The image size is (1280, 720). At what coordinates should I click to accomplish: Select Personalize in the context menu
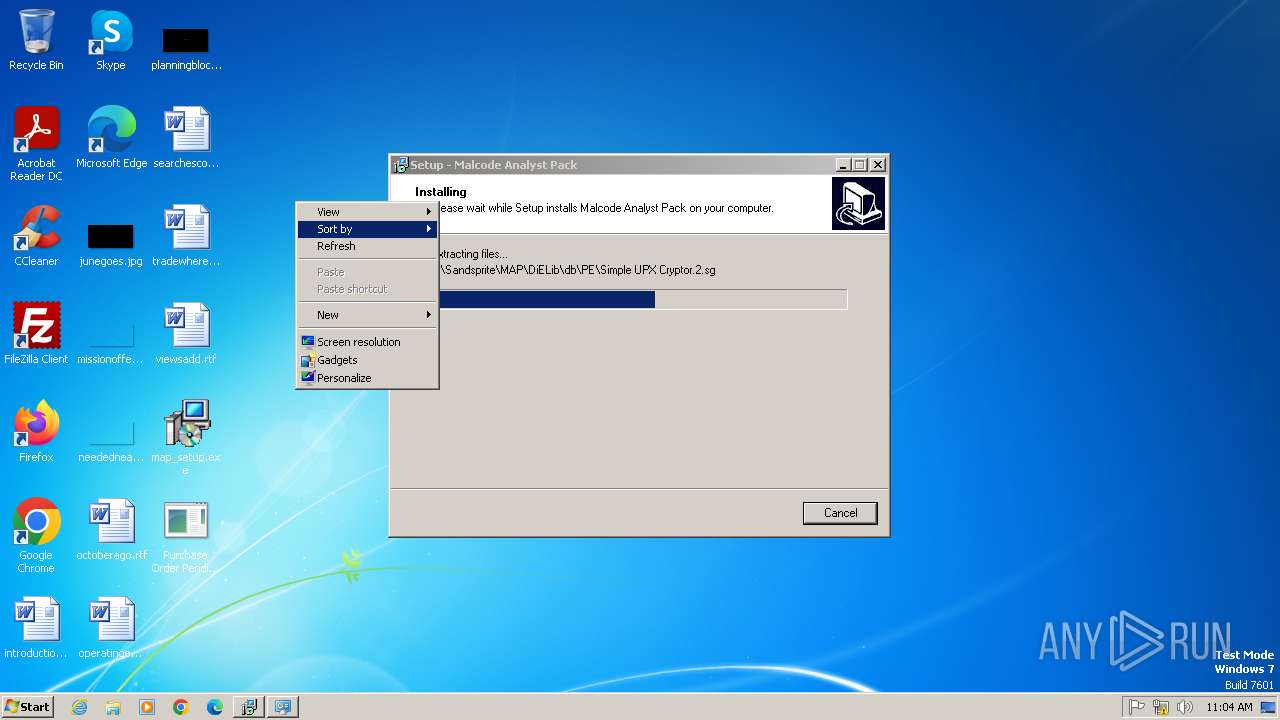coord(367,378)
